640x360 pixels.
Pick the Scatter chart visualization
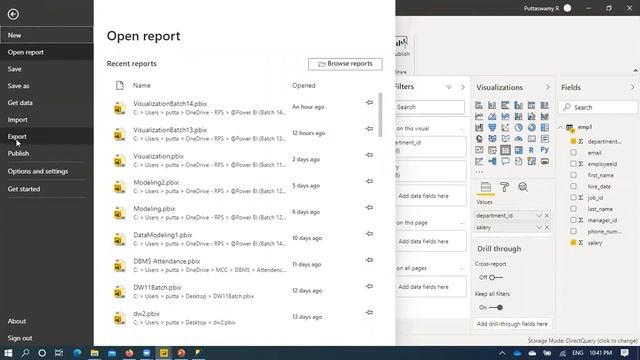(x=505, y=128)
